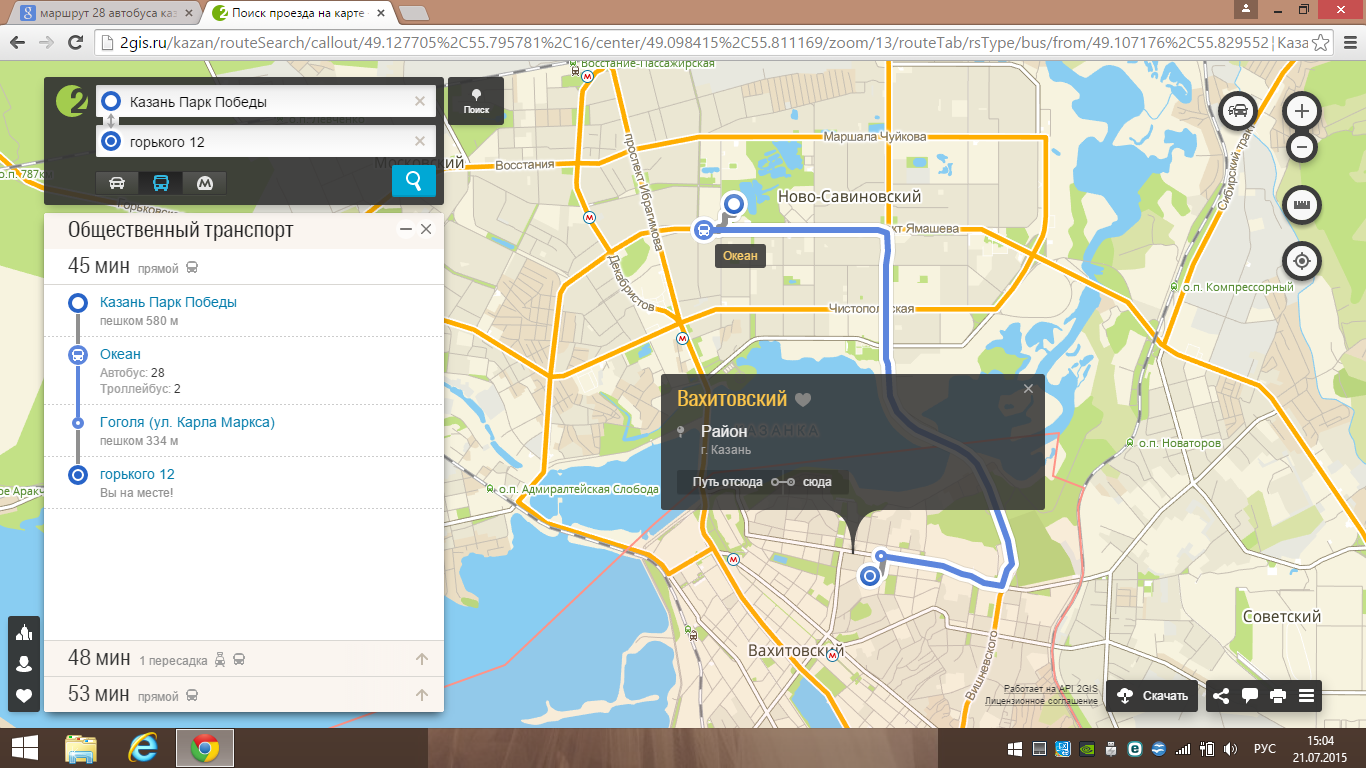Bookmark this page with star
Viewport: 1366px width, 768px height.
[x=1321, y=43]
